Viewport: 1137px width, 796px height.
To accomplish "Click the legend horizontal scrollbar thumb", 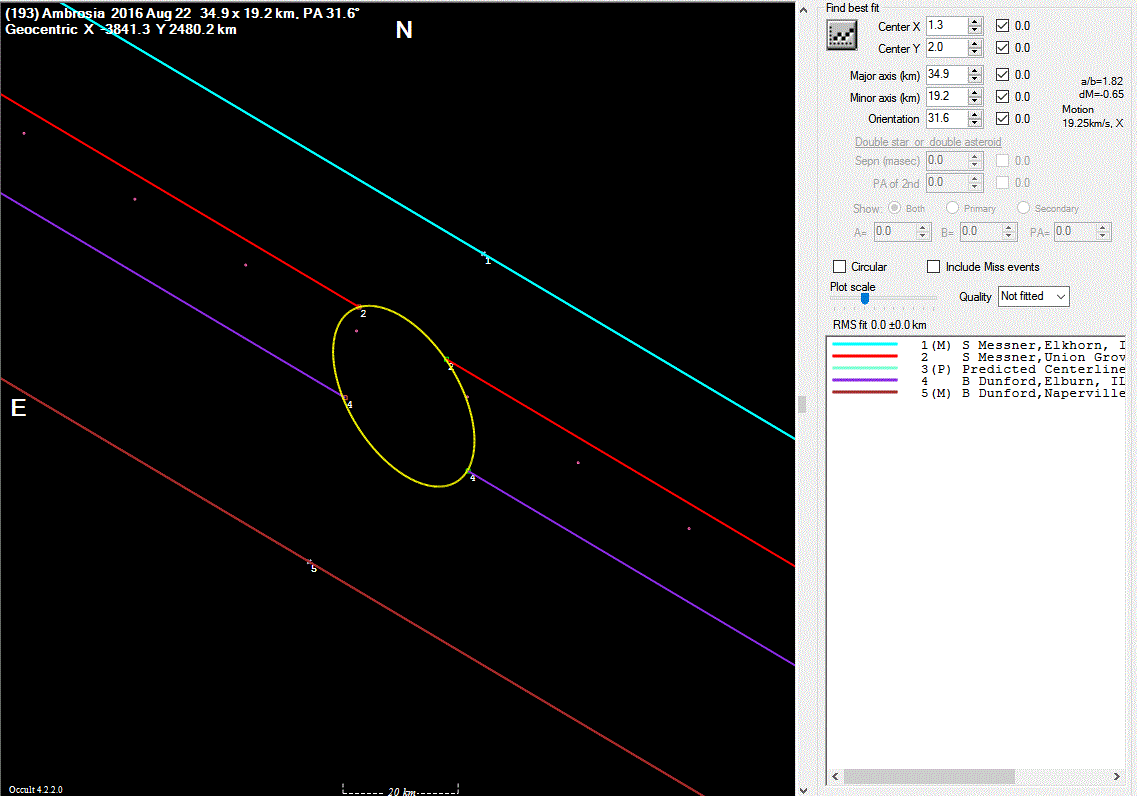I will coord(929,776).
